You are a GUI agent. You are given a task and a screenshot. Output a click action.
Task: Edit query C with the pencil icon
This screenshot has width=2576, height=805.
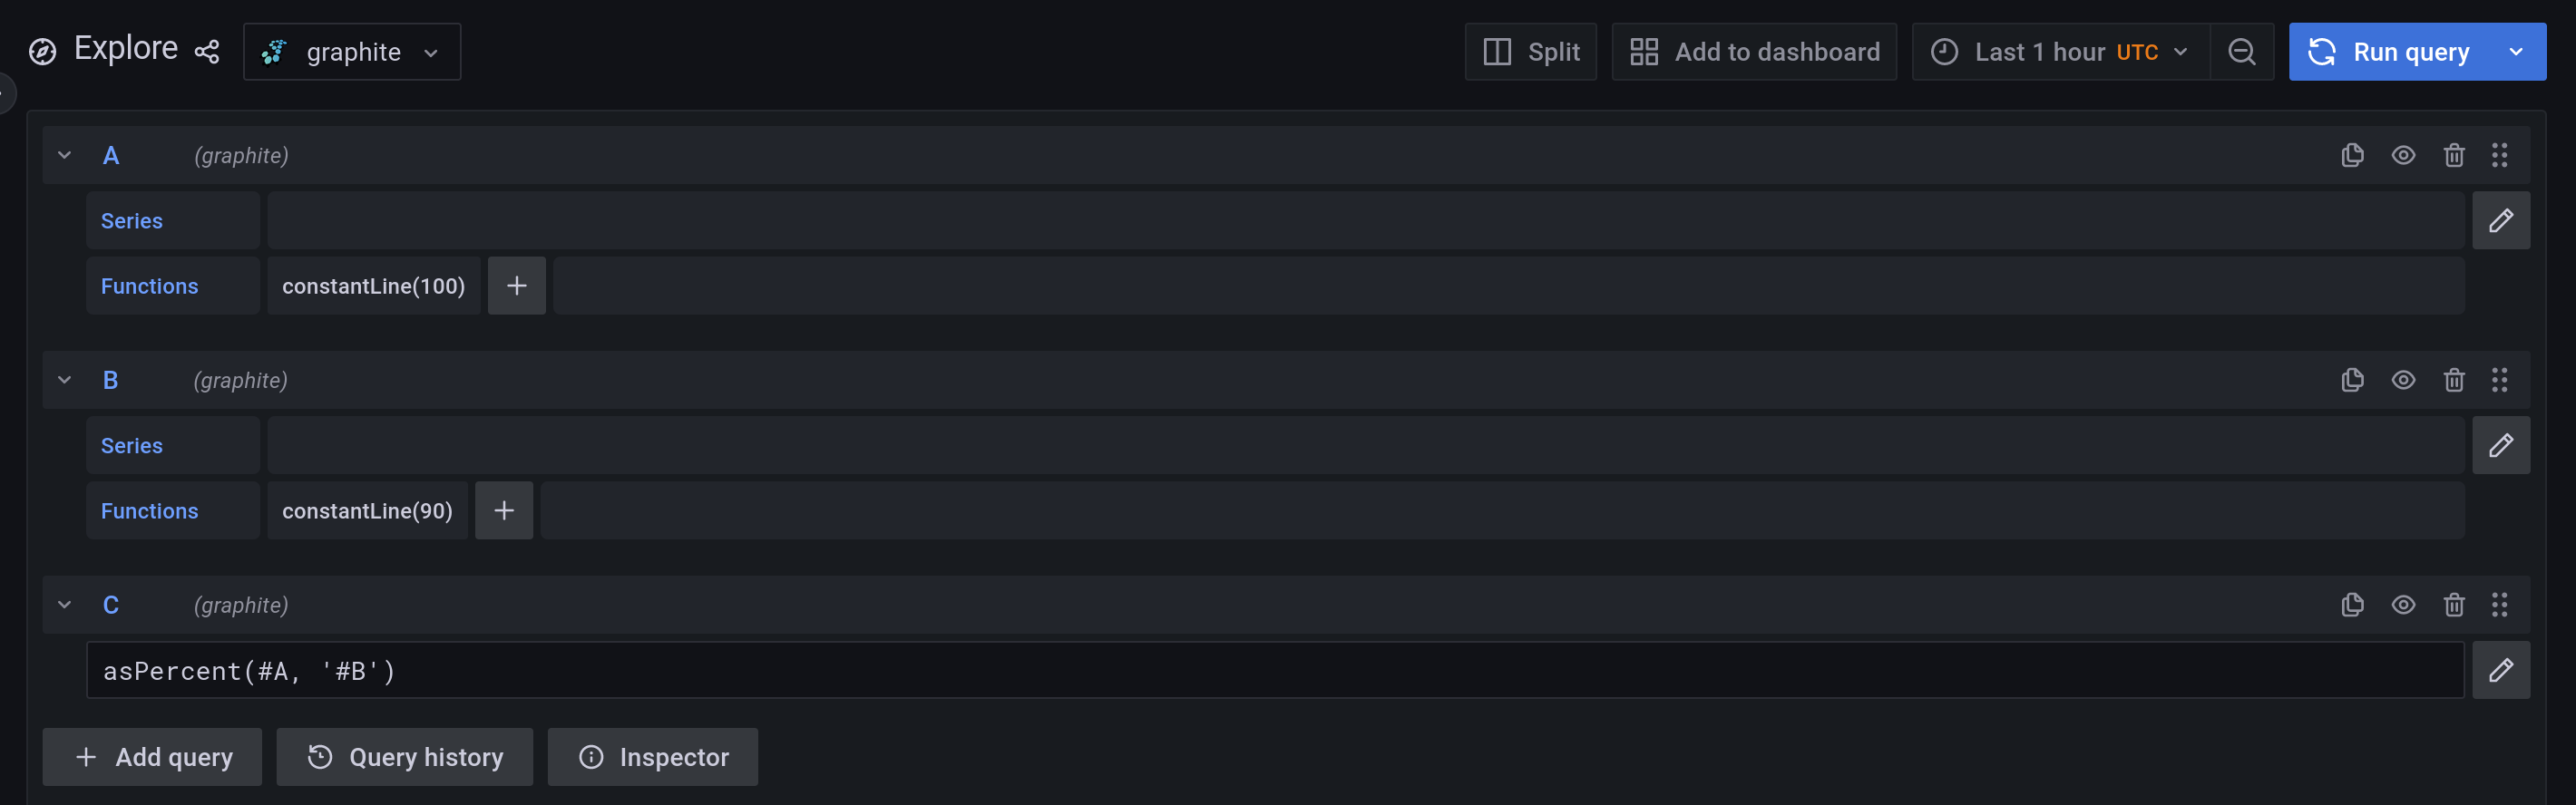2502,670
